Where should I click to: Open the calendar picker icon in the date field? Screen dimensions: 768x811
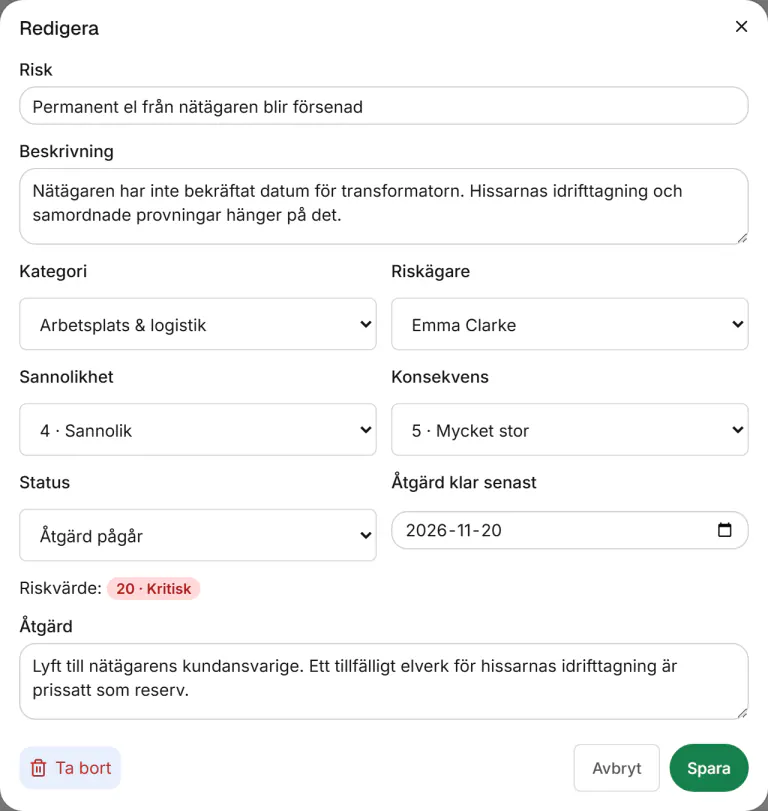tap(725, 530)
